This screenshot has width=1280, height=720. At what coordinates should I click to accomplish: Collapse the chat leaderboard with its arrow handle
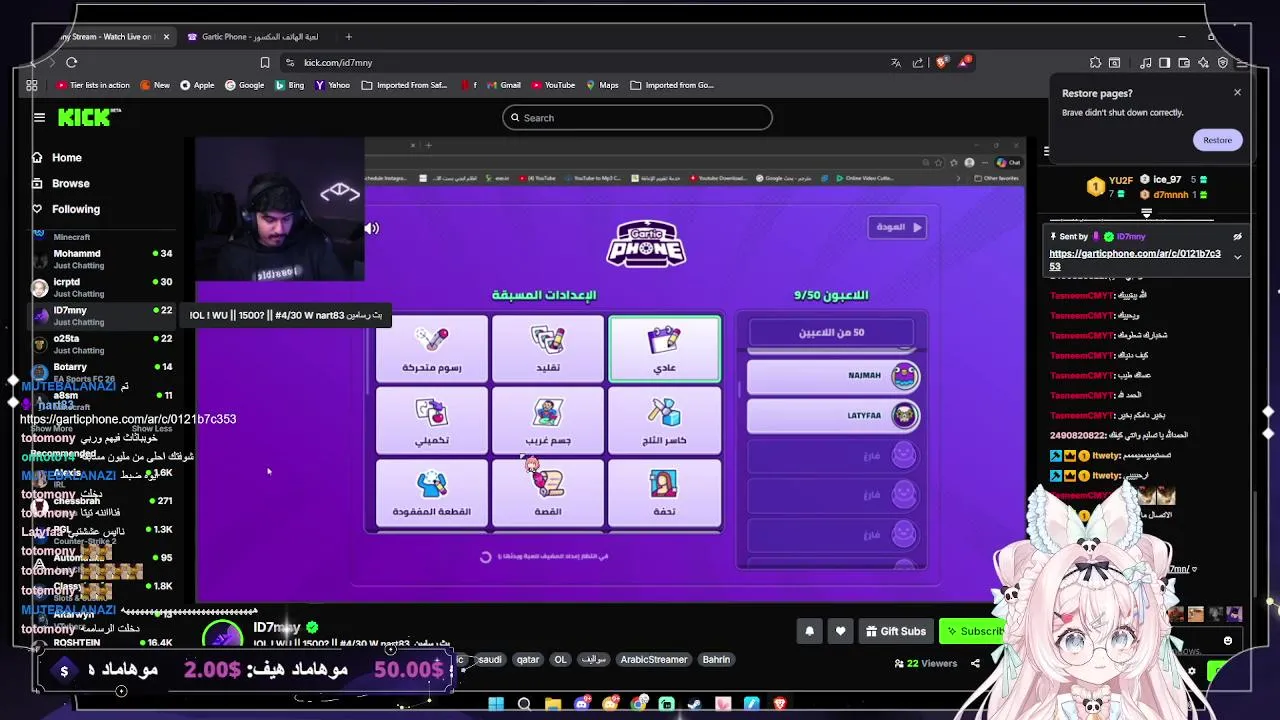pos(1146,213)
